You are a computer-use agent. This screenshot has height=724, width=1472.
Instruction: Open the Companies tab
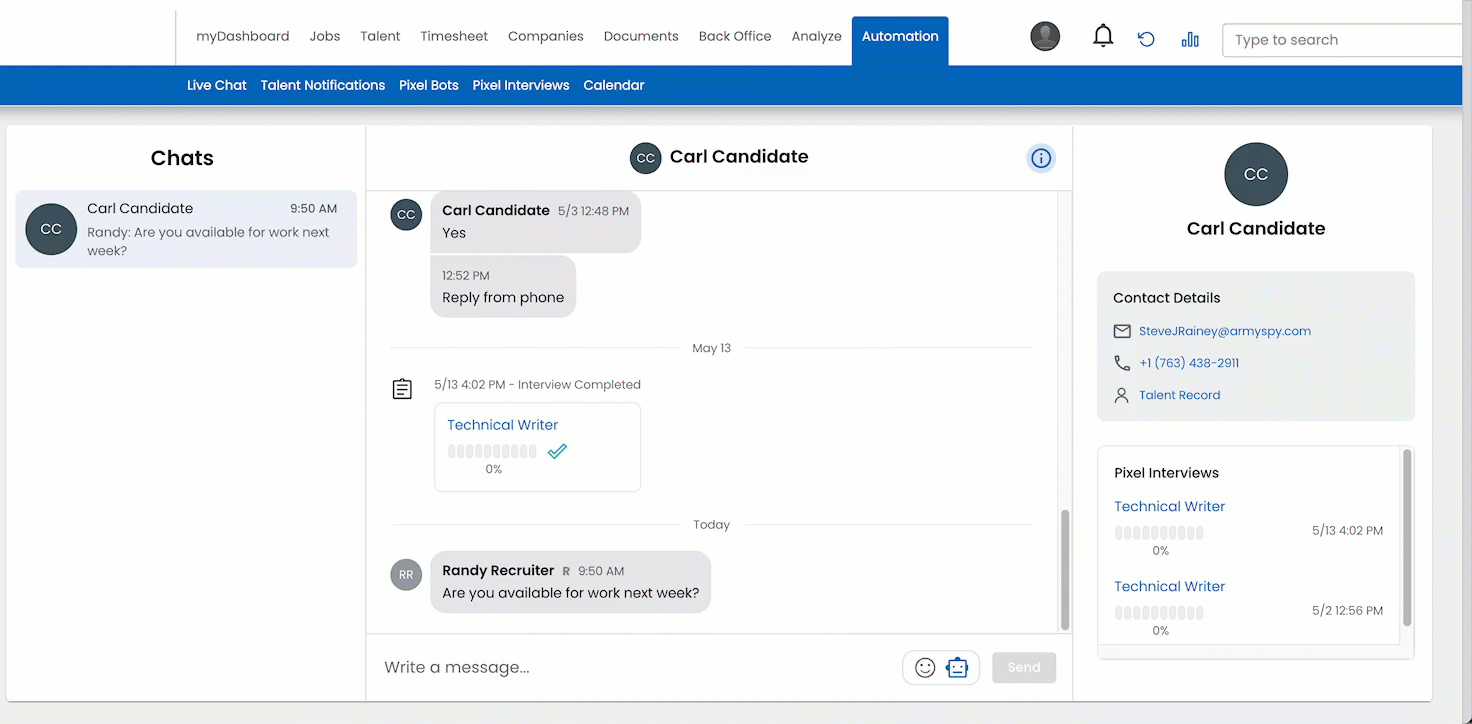546,36
